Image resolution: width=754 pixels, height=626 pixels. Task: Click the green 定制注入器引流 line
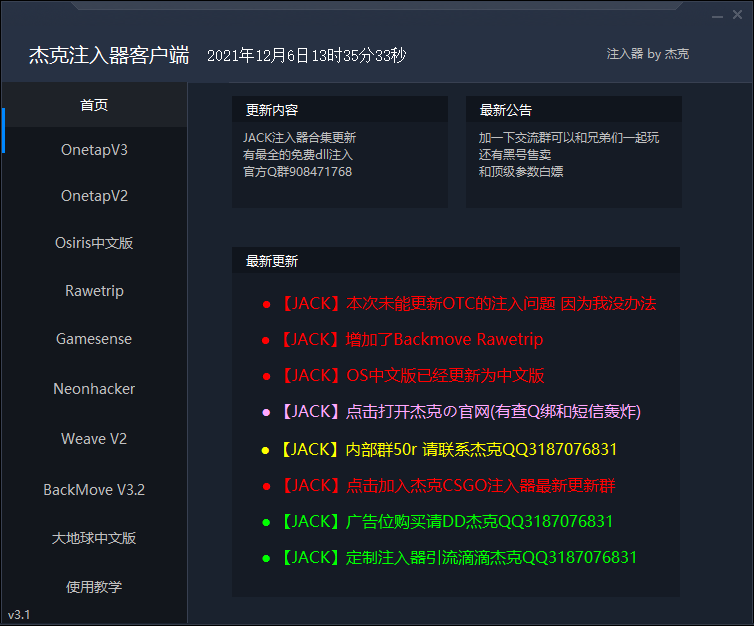[457, 558]
